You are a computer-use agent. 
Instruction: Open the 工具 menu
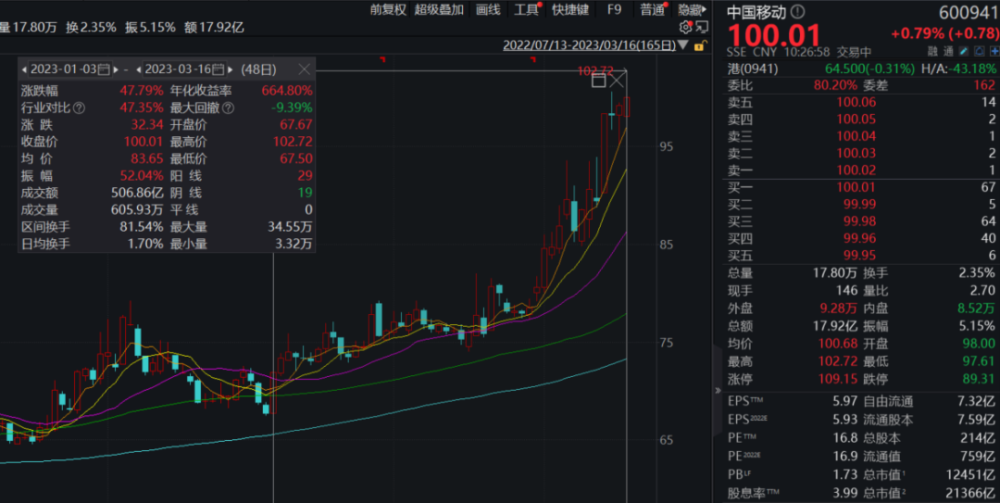(526, 10)
